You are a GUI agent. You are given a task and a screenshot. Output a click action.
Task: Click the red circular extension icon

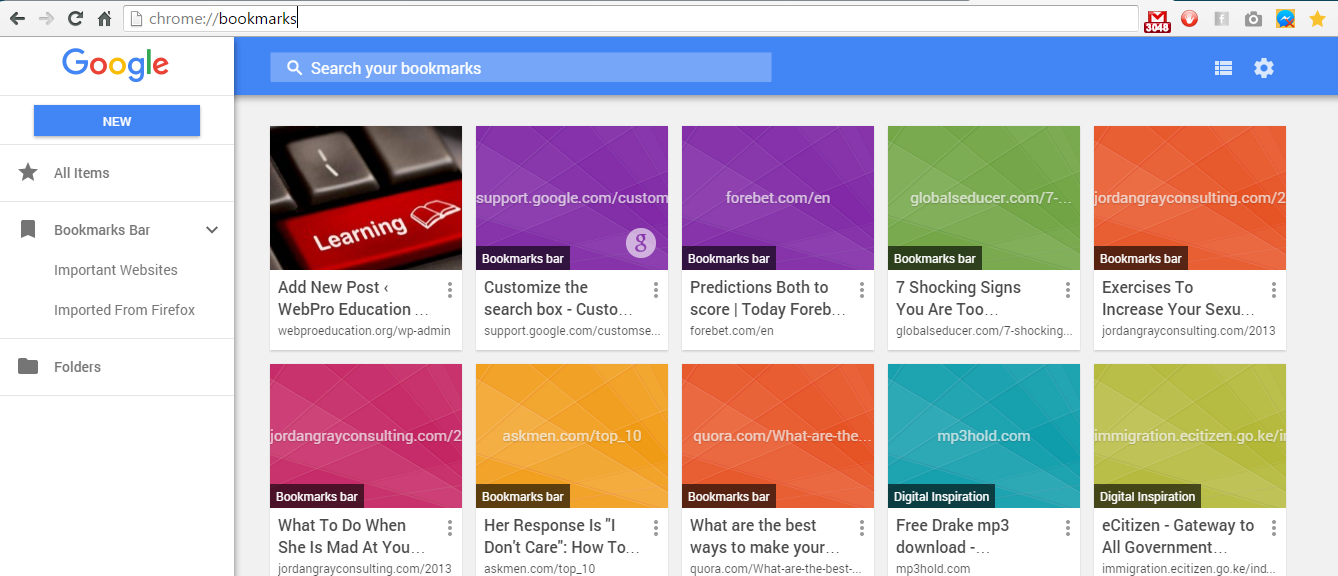[1189, 19]
